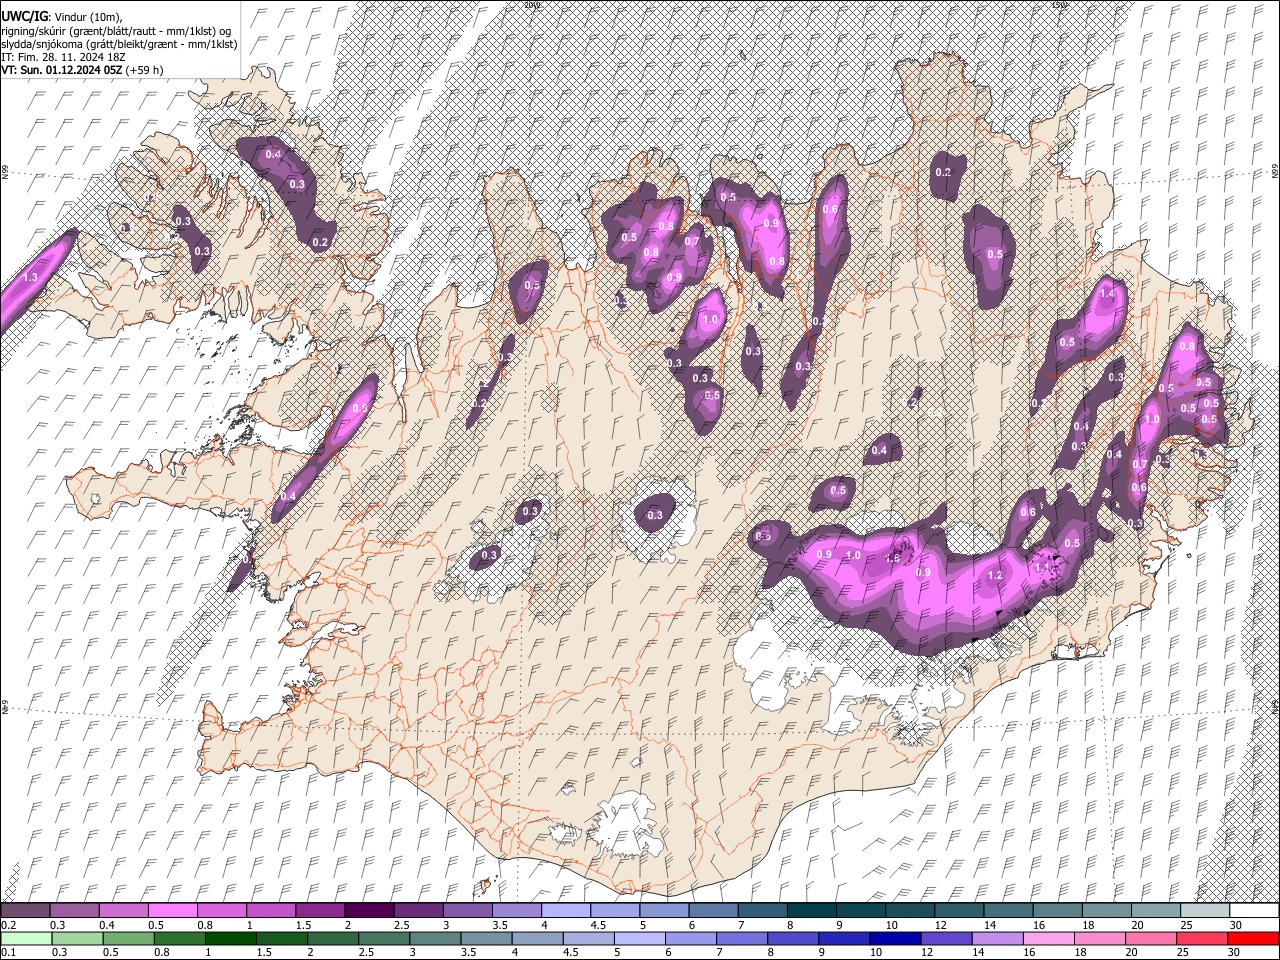Click the '0.2' label on the upper color scale
This screenshot has height=960, width=1280.
coord(7,926)
